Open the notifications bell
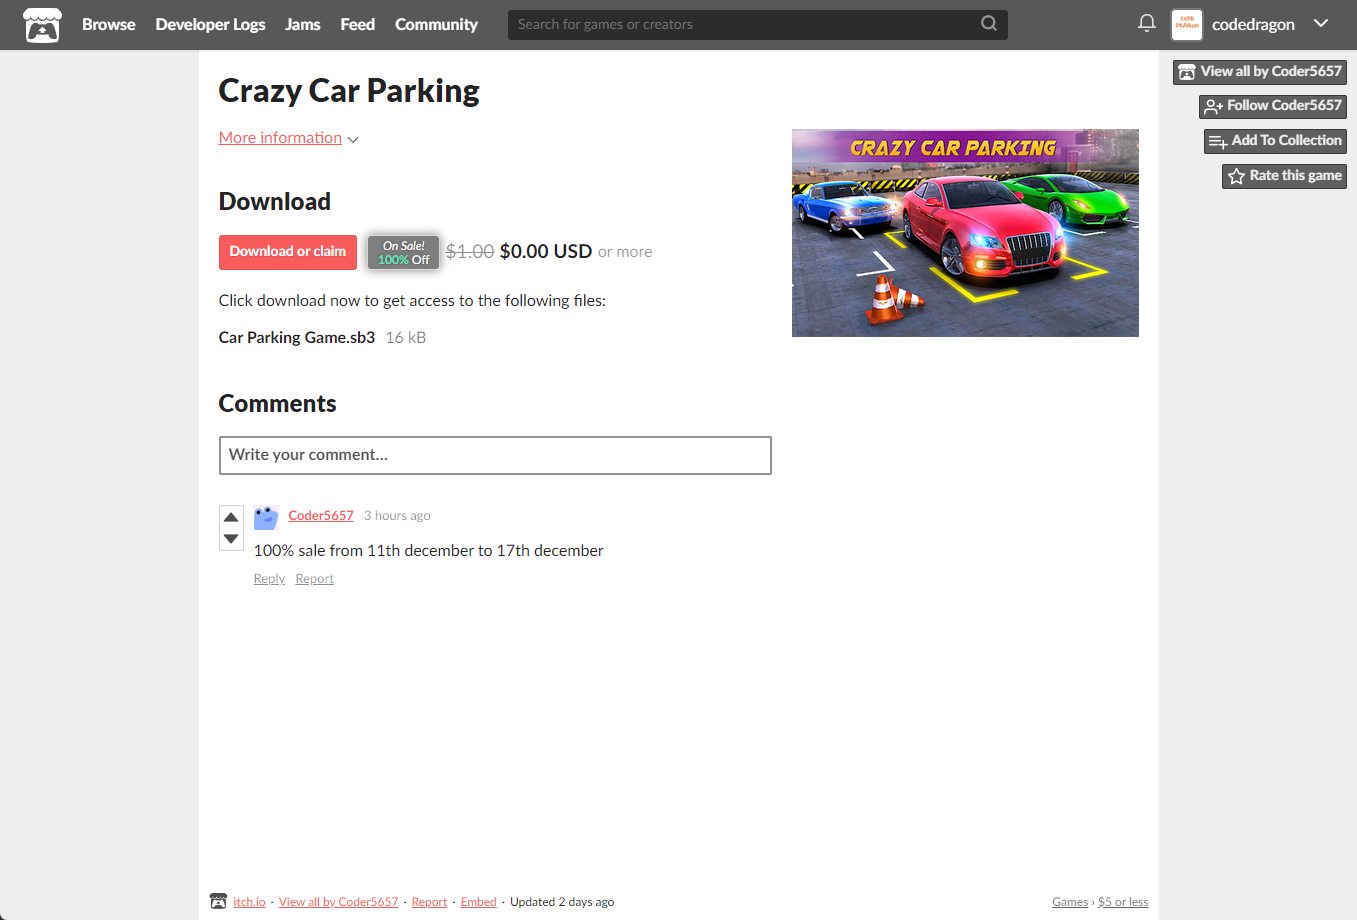The width and height of the screenshot is (1357, 920). [x=1147, y=23]
